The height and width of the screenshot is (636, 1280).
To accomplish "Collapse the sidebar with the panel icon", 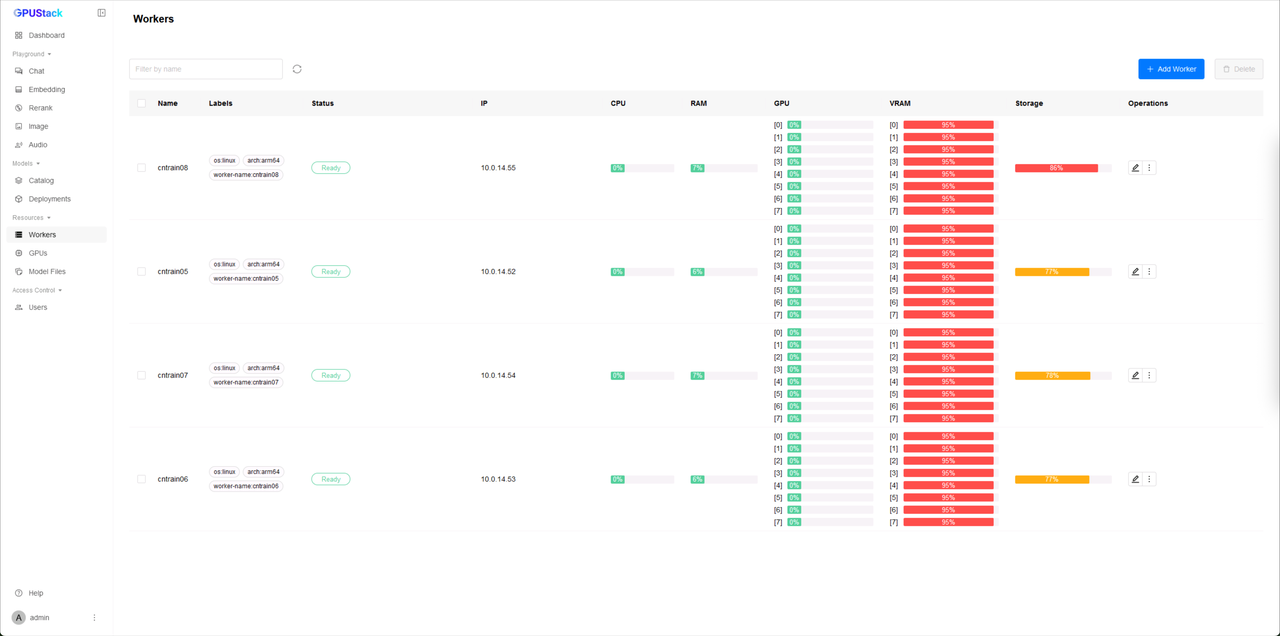I will (102, 13).
